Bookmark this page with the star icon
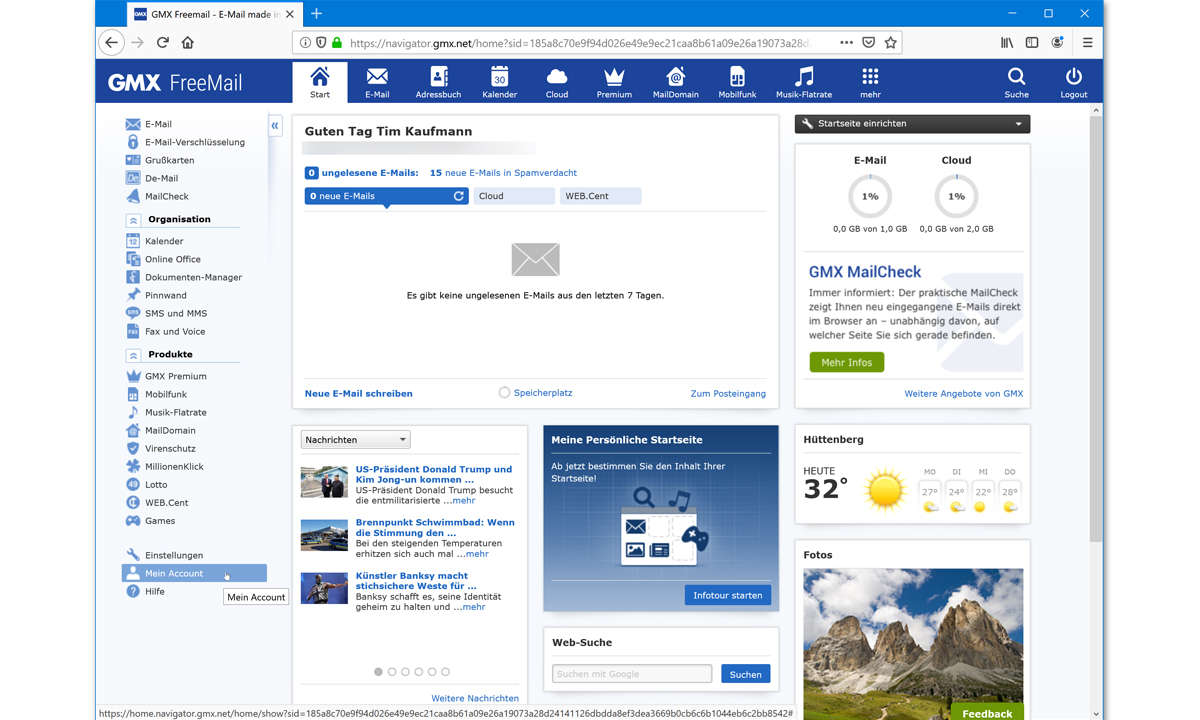Screen dimensions: 1200x720 click(891, 43)
